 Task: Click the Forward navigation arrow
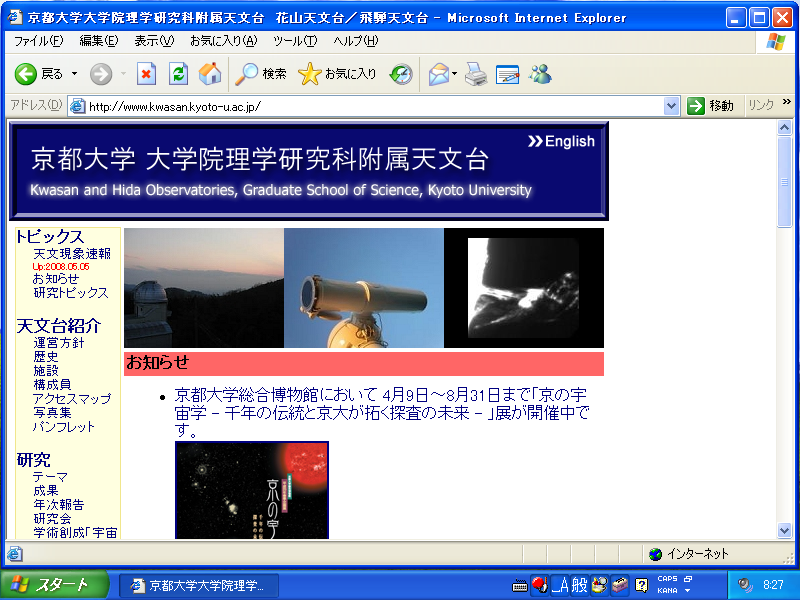(x=101, y=74)
